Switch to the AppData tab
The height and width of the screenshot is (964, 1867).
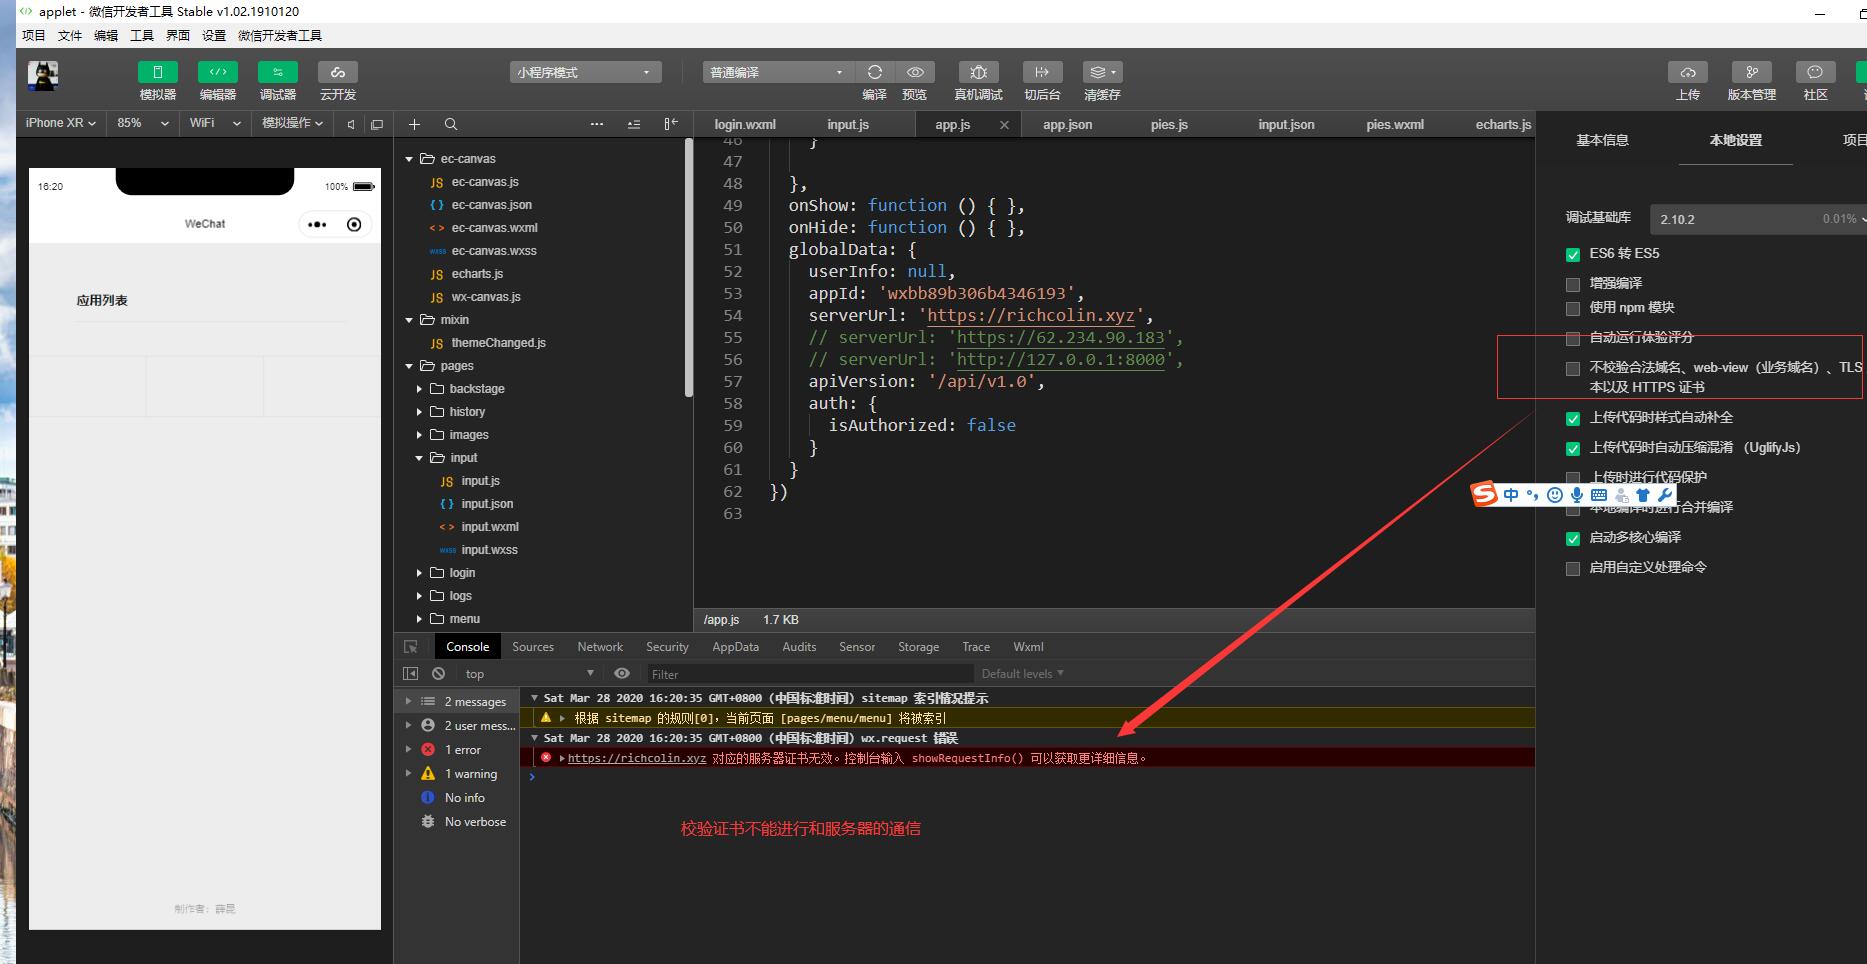point(735,647)
